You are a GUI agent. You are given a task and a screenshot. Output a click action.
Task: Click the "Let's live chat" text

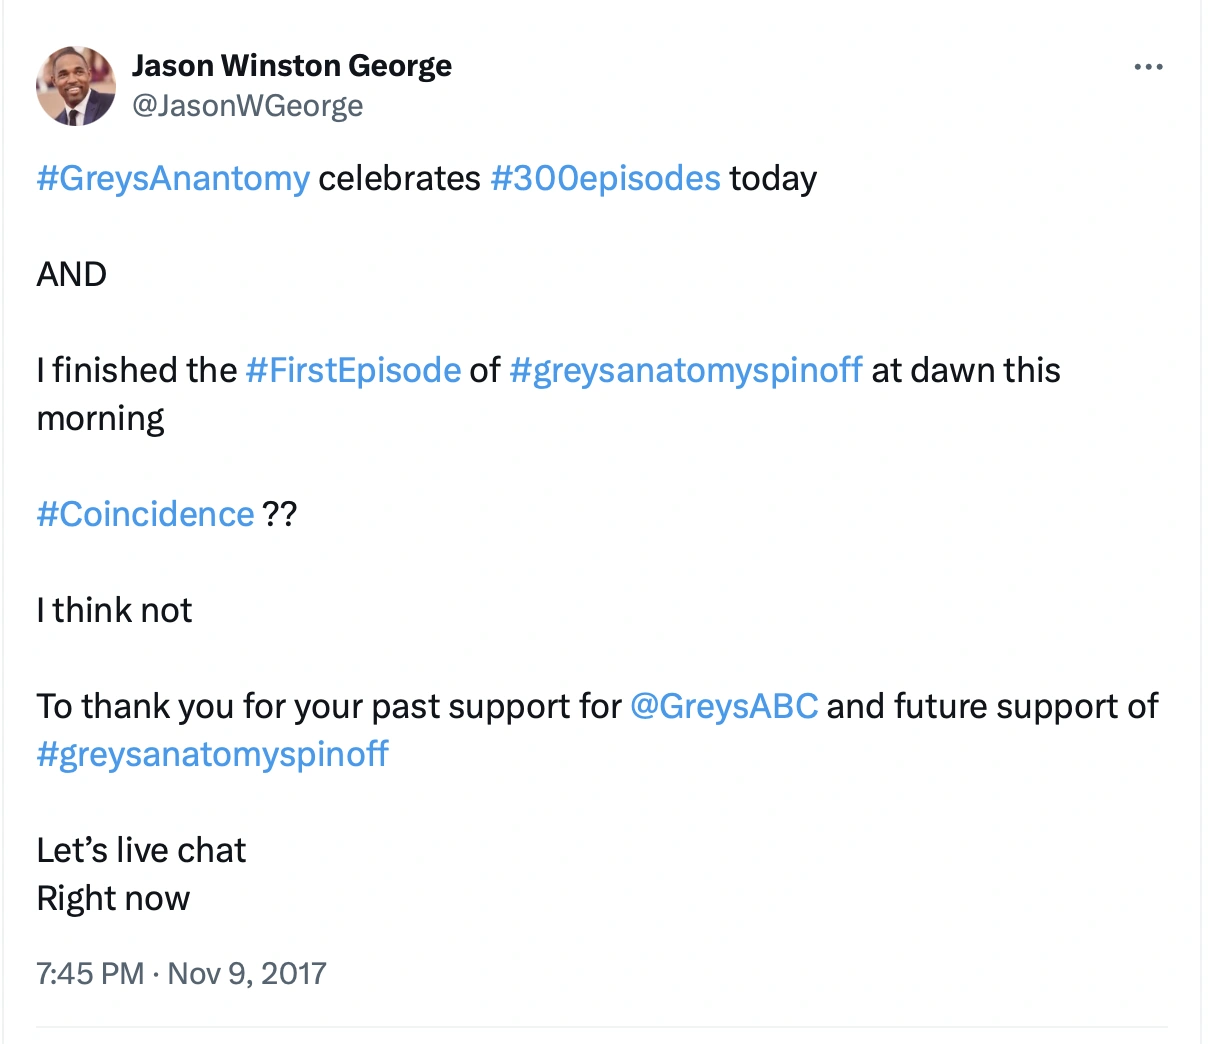tap(141, 850)
